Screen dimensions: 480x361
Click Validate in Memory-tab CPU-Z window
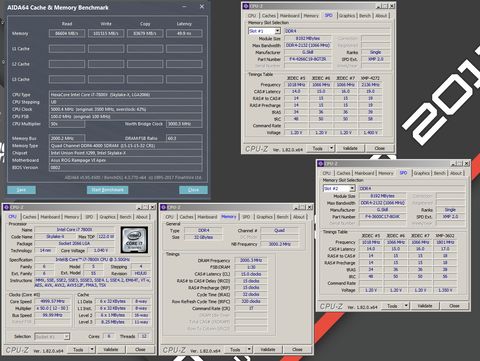(x=268, y=350)
